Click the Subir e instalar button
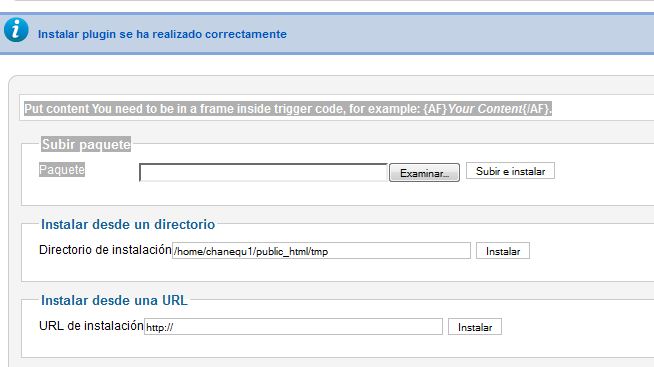 click(x=510, y=171)
